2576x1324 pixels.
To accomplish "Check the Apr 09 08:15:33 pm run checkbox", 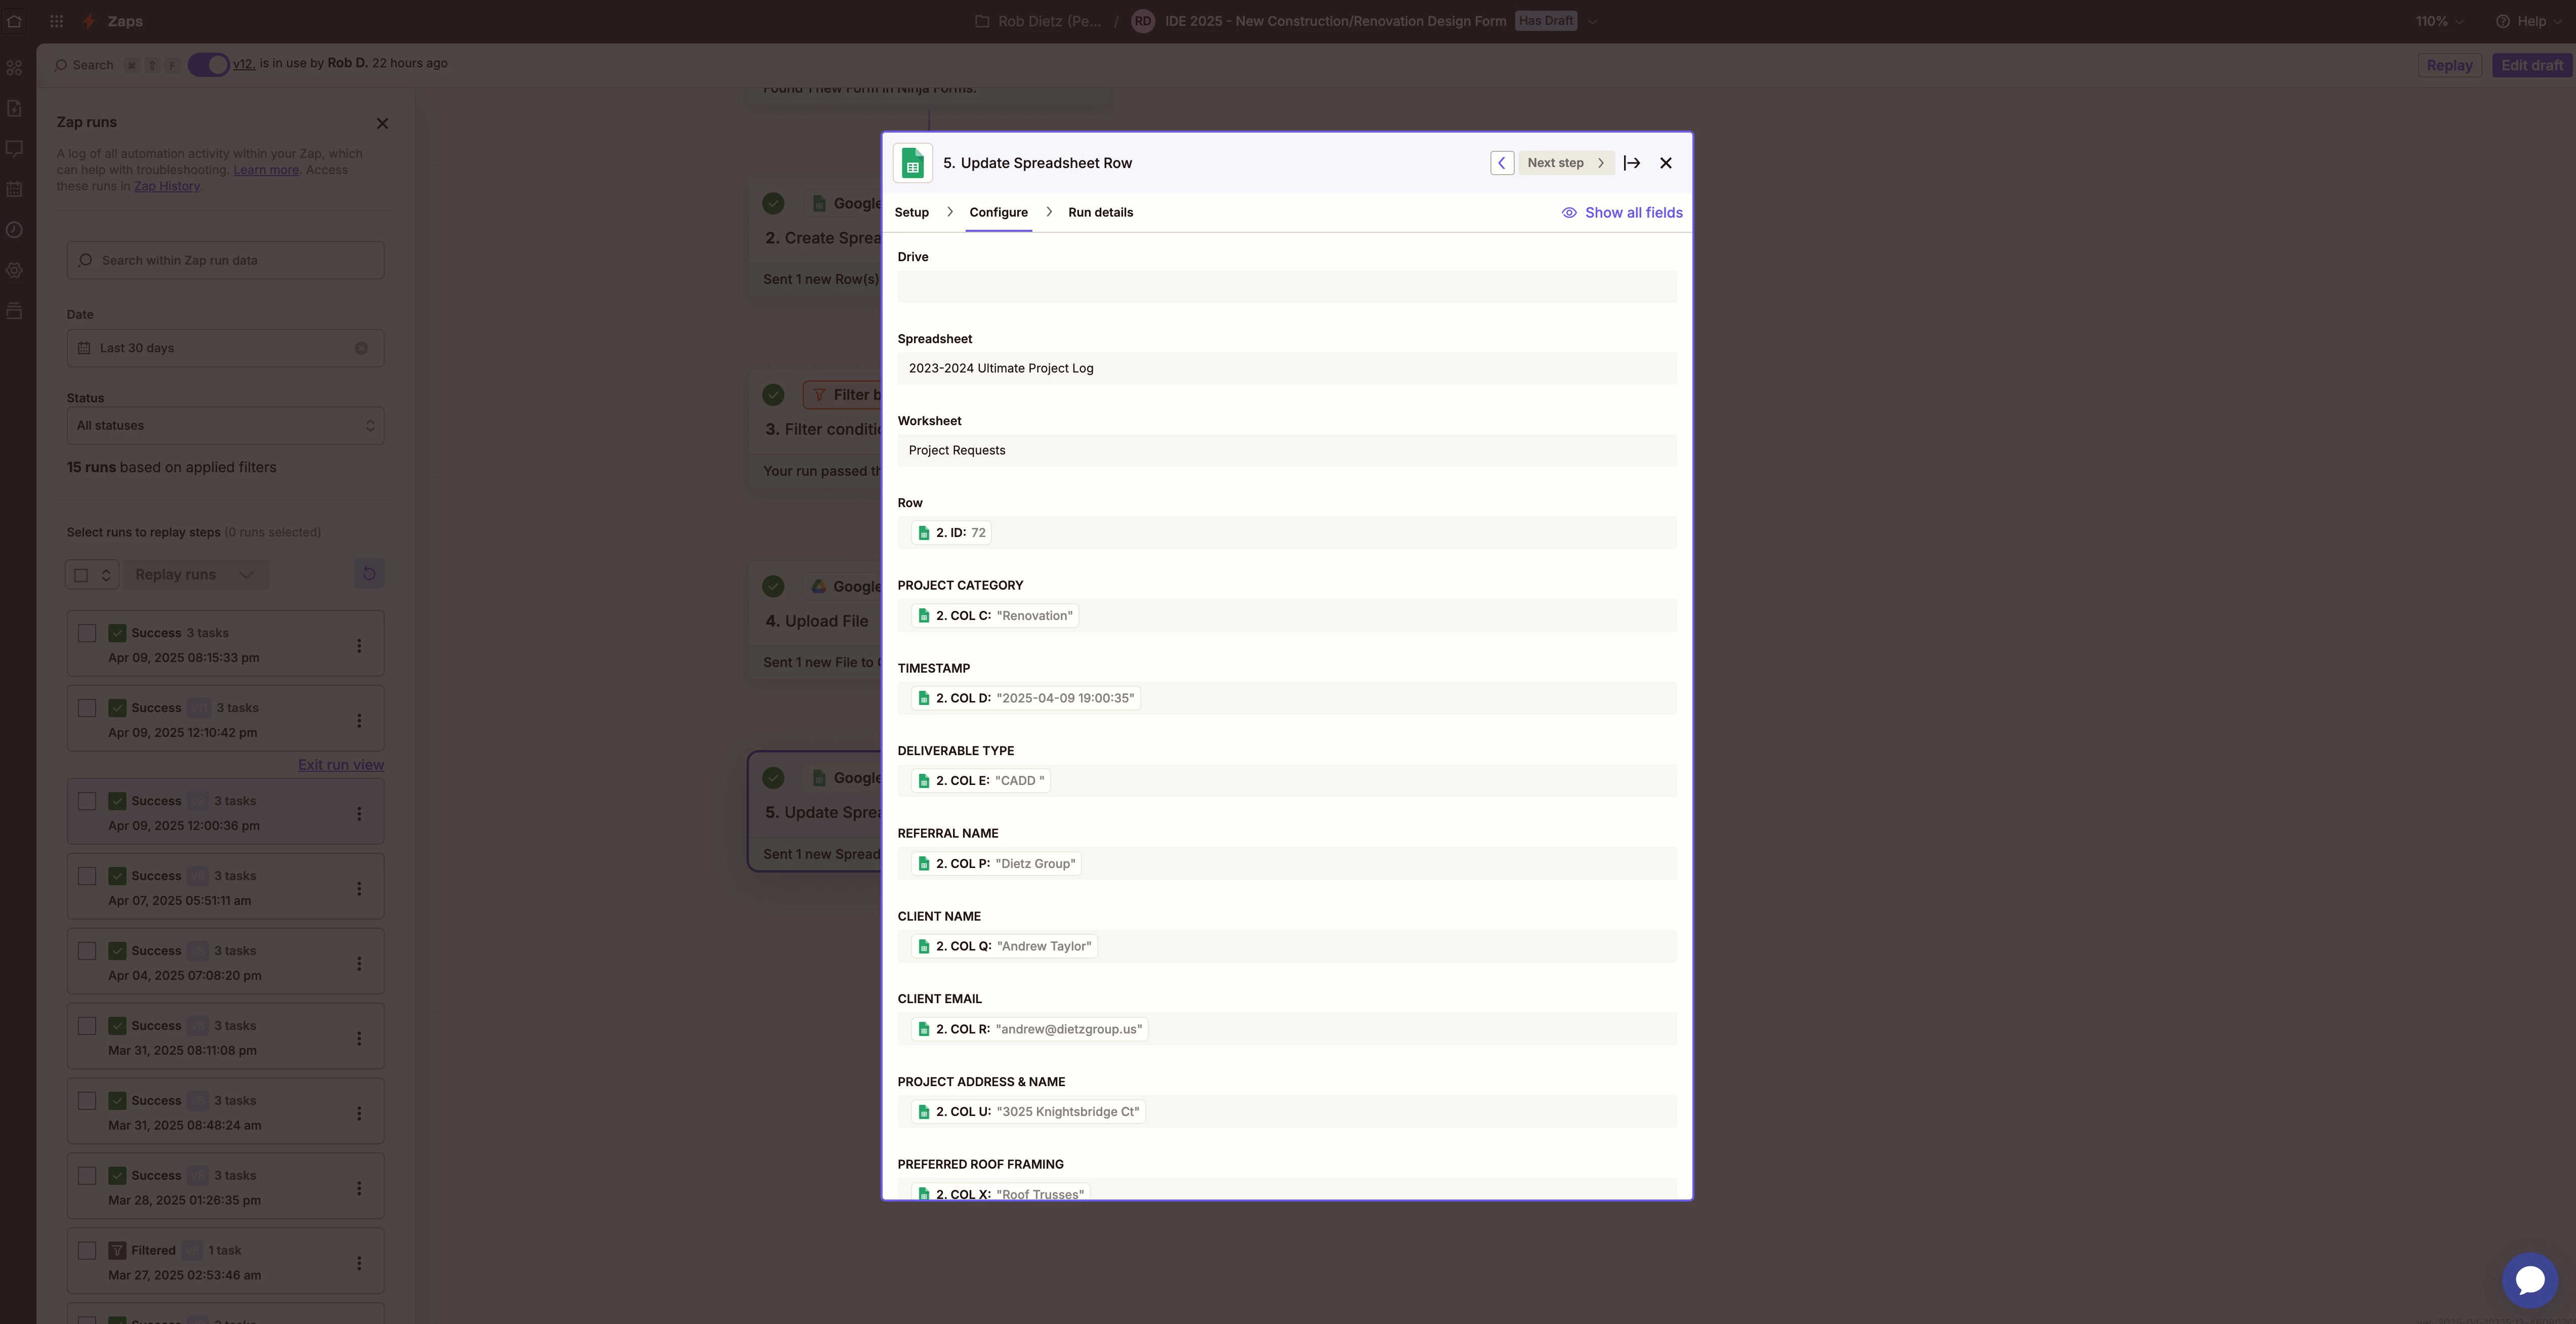I will pyautogui.click(x=87, y=633).
